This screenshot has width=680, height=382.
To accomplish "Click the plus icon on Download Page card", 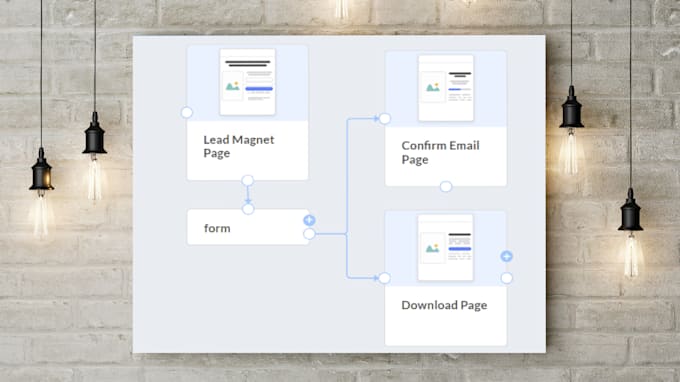I will 507,256.
